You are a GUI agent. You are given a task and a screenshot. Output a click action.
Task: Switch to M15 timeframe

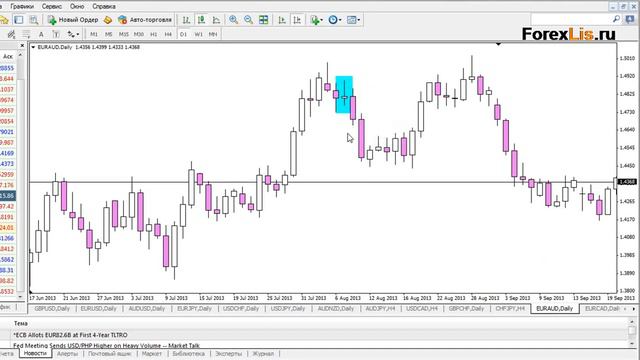point(124,34)
